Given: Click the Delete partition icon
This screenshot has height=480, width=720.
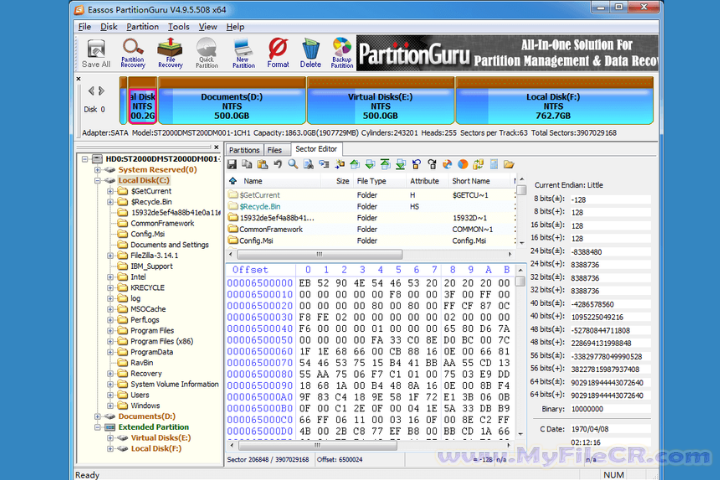Looking at the screenshot, I should (x=310, y=53).
